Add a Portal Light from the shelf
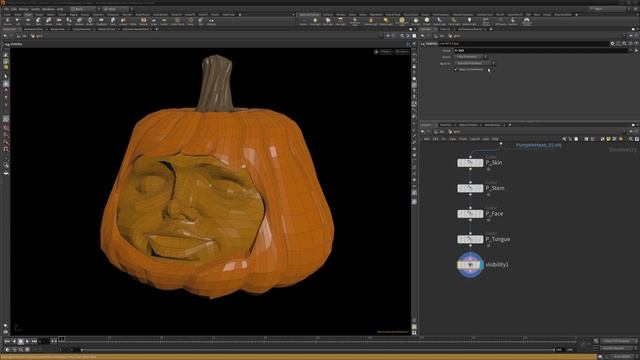This screenshot has width=640, height=360. [x=453, y=21]
